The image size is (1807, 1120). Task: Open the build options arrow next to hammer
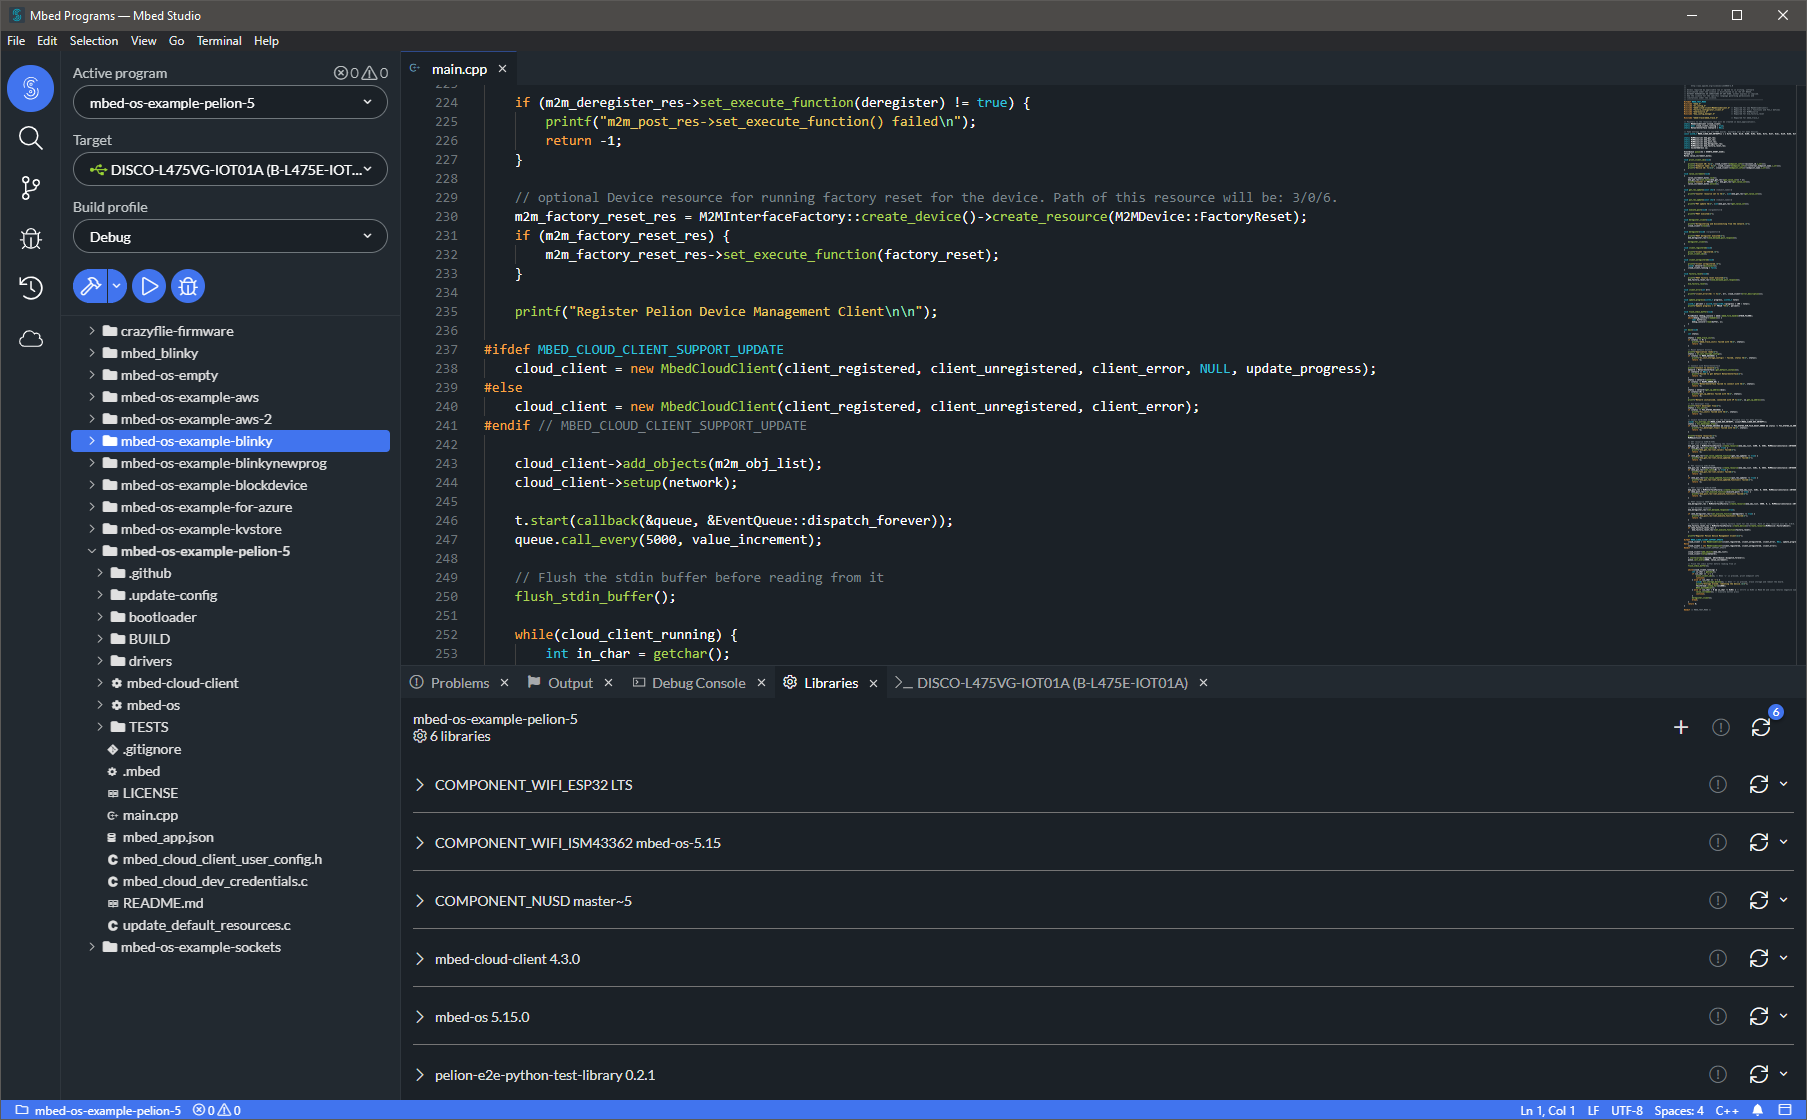point(117,286)
